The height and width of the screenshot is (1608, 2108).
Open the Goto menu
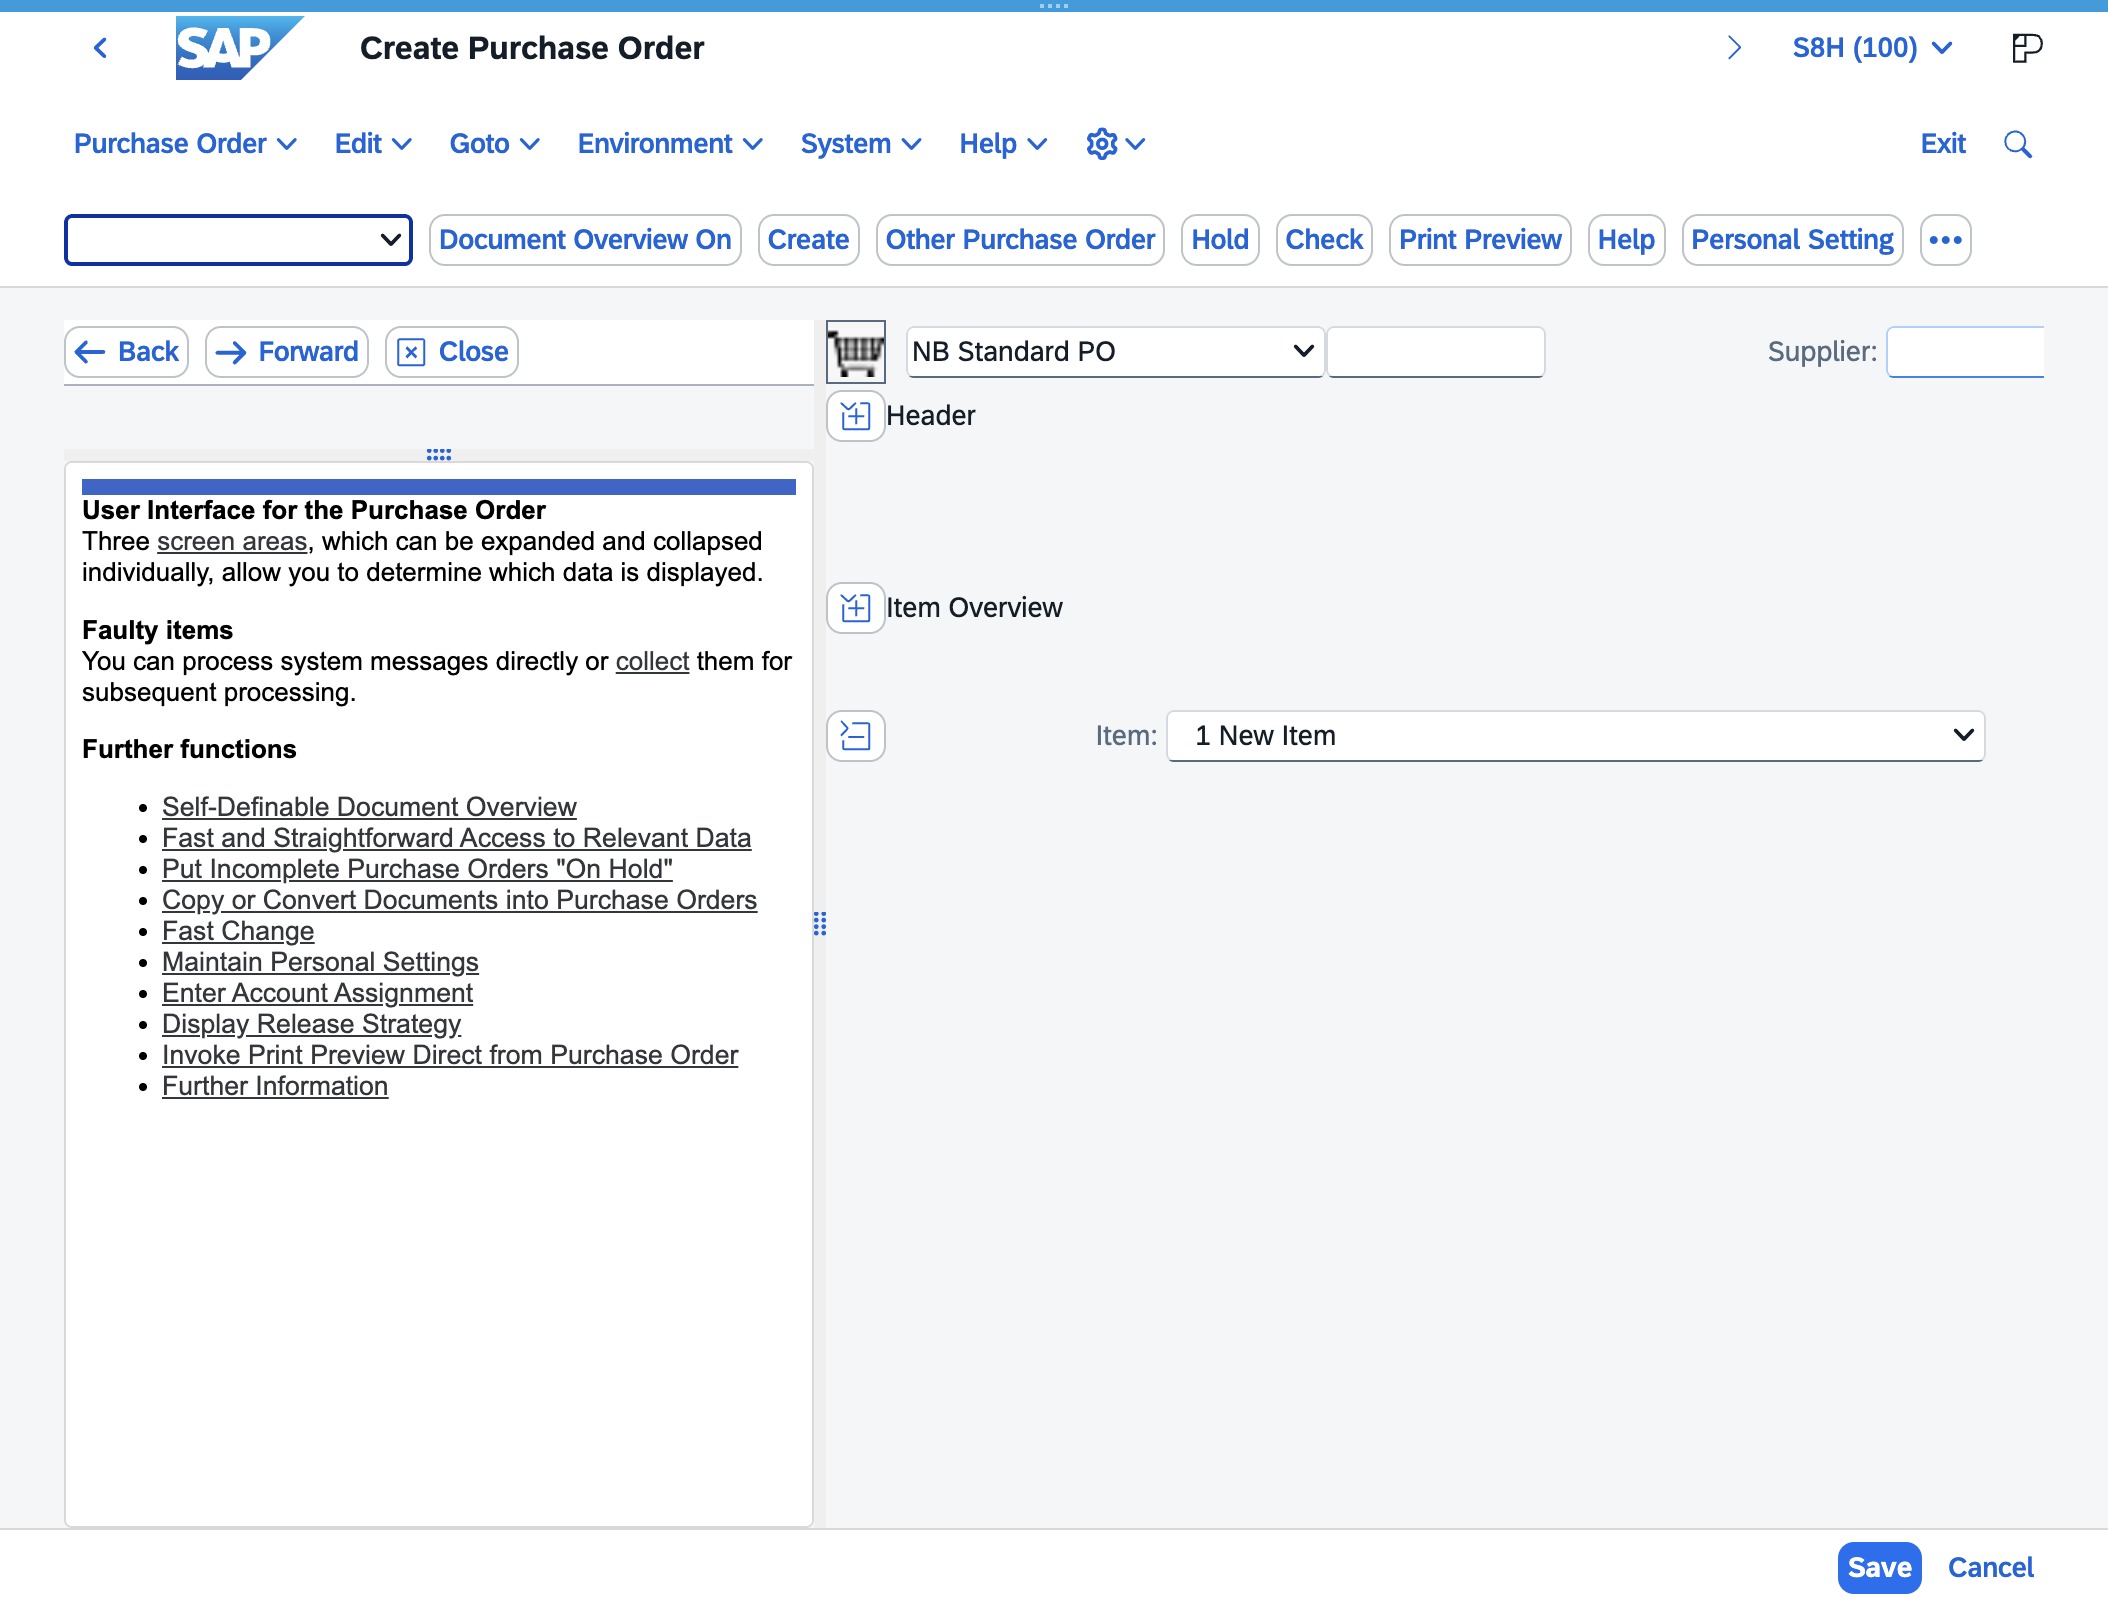point(494,144)
